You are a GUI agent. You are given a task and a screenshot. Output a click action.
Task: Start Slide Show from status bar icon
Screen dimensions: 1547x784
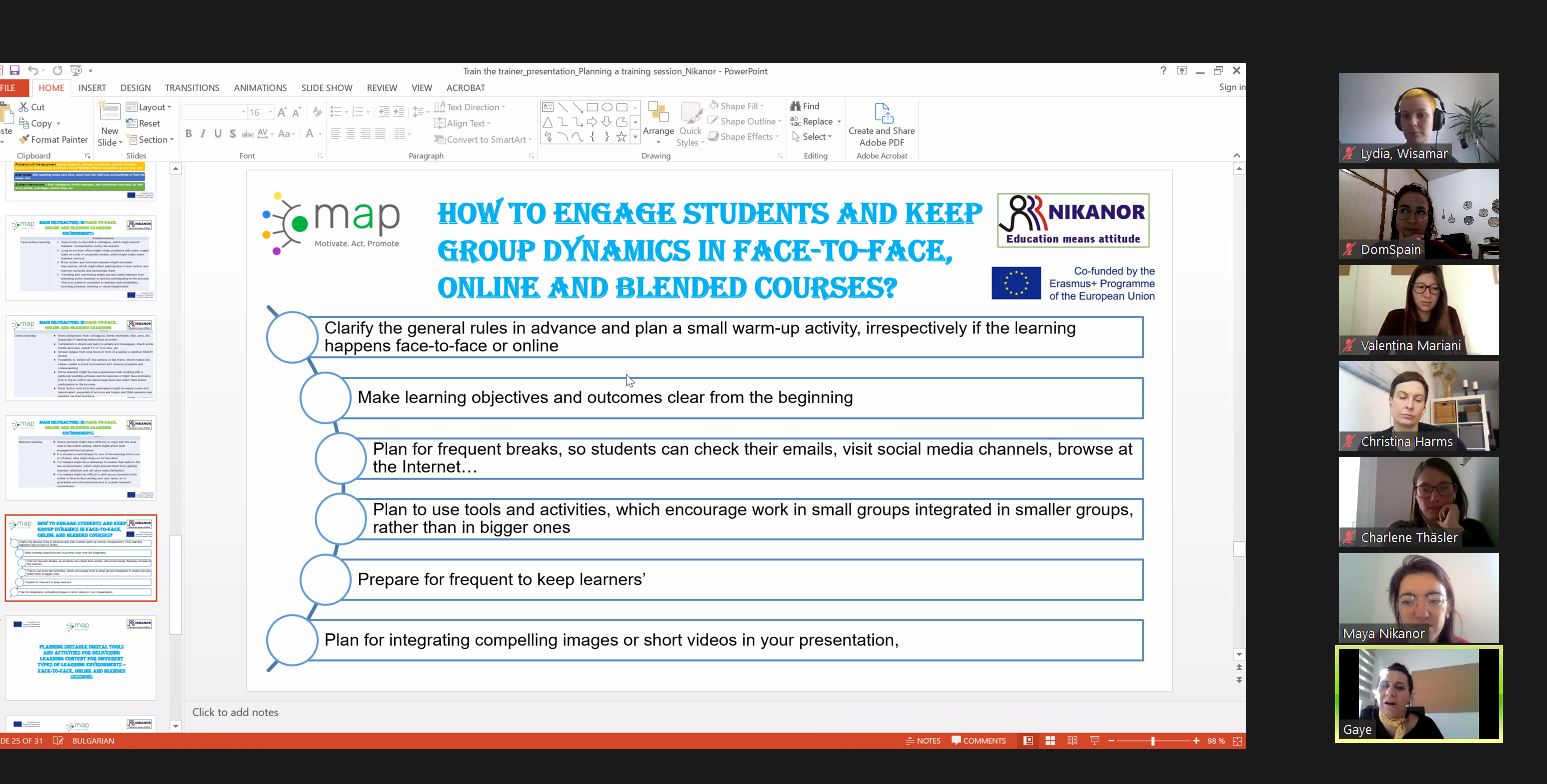(1094, 741)
